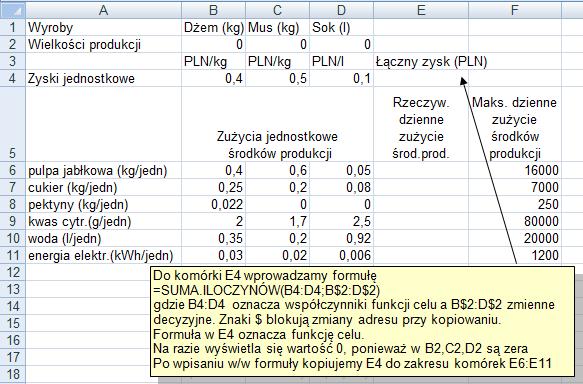Select row 5 header

point(13,124)
